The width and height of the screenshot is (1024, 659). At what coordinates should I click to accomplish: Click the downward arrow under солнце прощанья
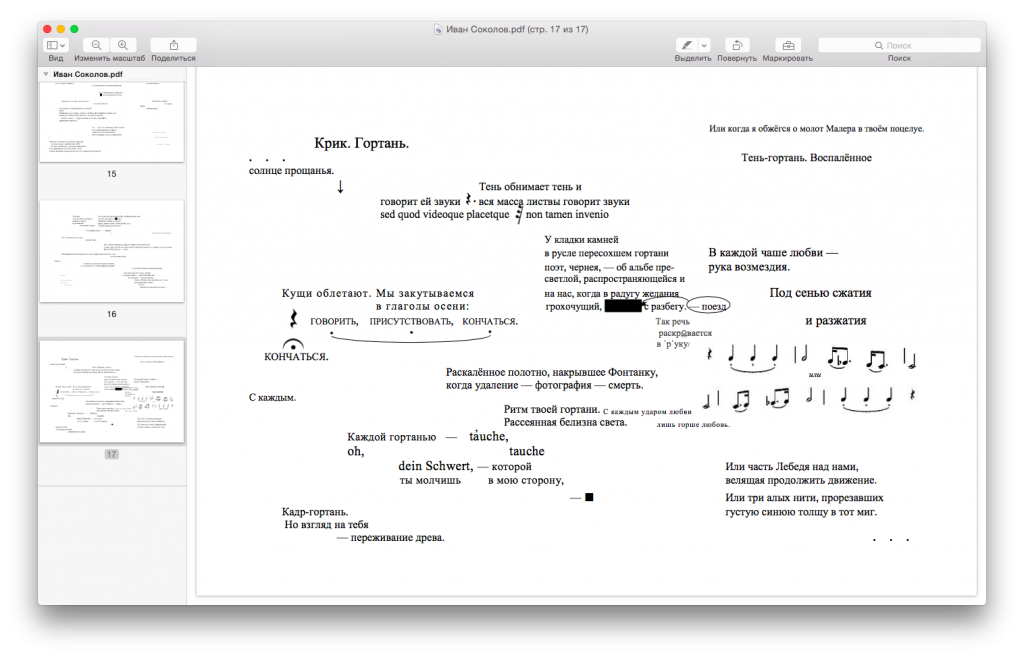341,187
